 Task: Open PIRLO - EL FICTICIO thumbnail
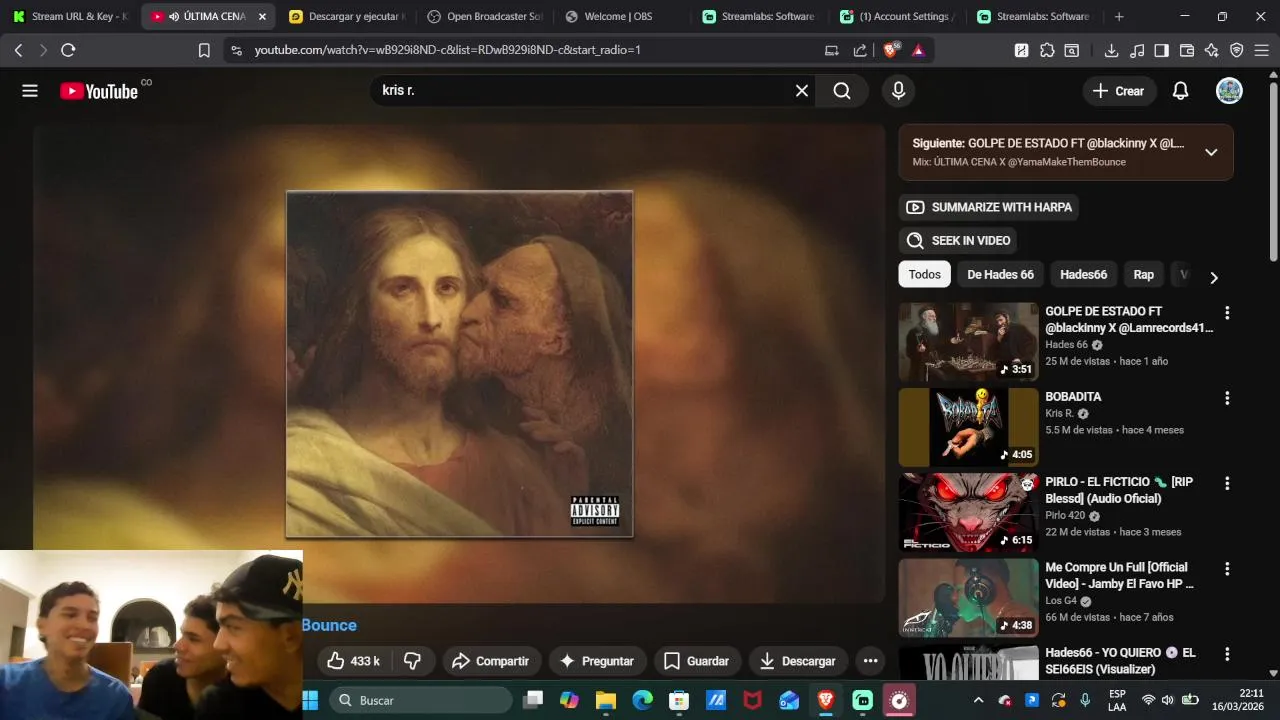pos(968,512)
